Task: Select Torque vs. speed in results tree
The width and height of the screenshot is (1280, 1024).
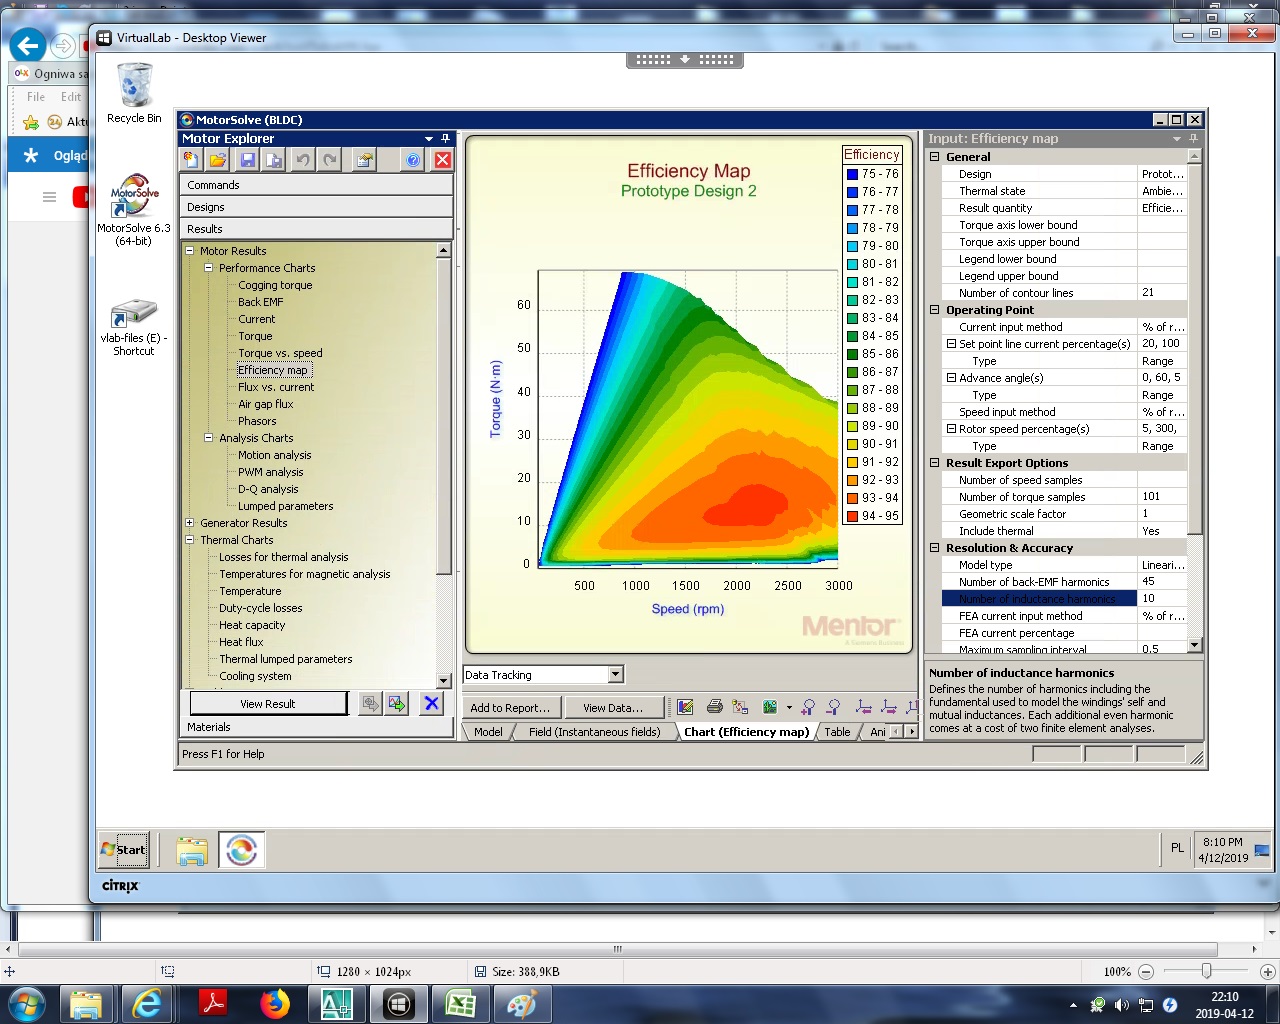Action: pyautogui.click(x=280, y=353)
